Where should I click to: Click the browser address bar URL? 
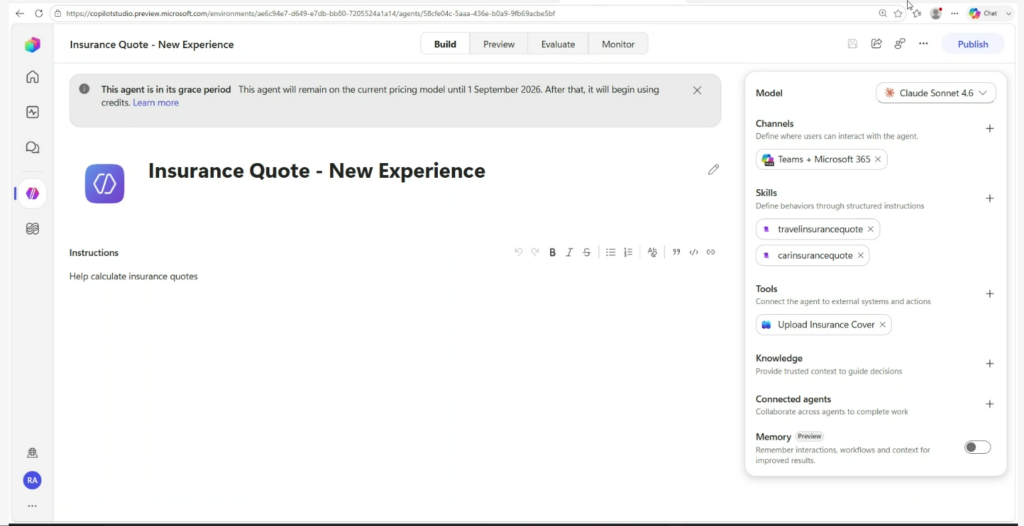click(310, 13)
